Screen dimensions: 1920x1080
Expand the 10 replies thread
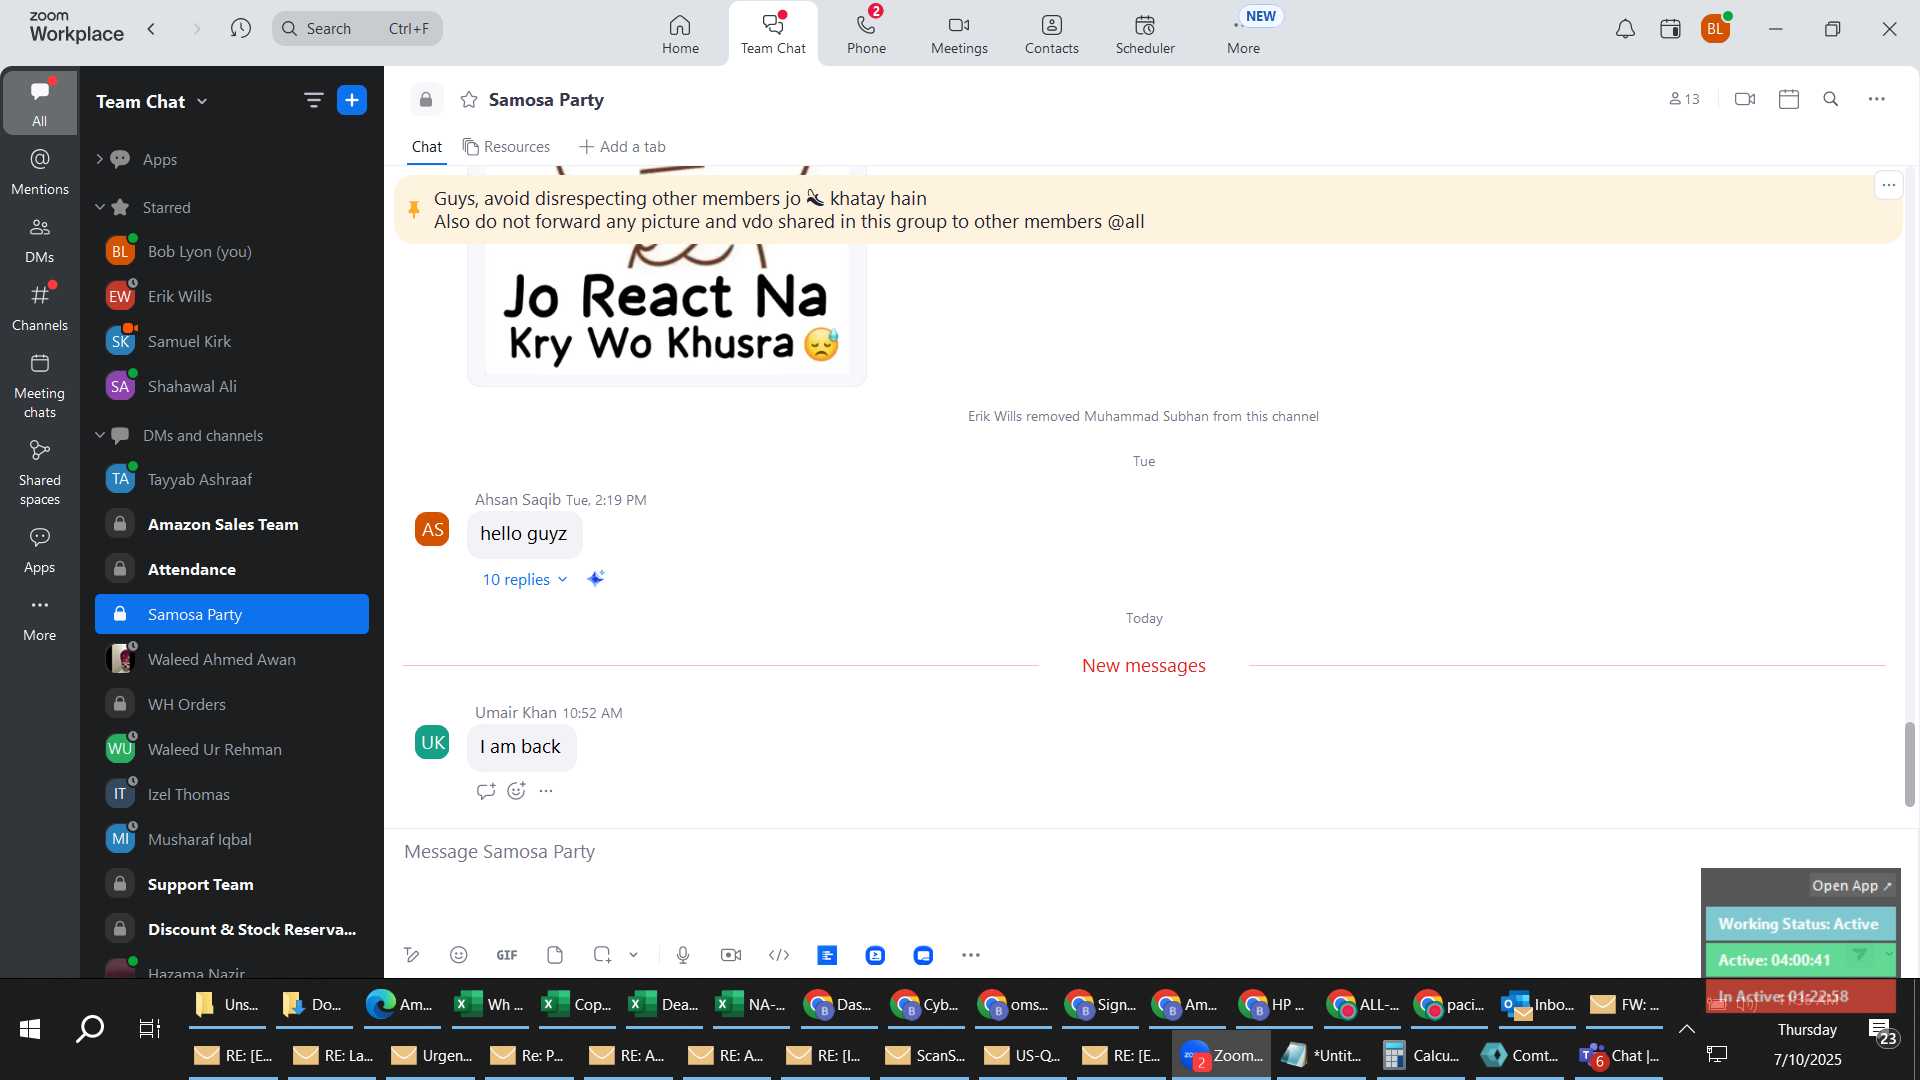click(525, 579)
